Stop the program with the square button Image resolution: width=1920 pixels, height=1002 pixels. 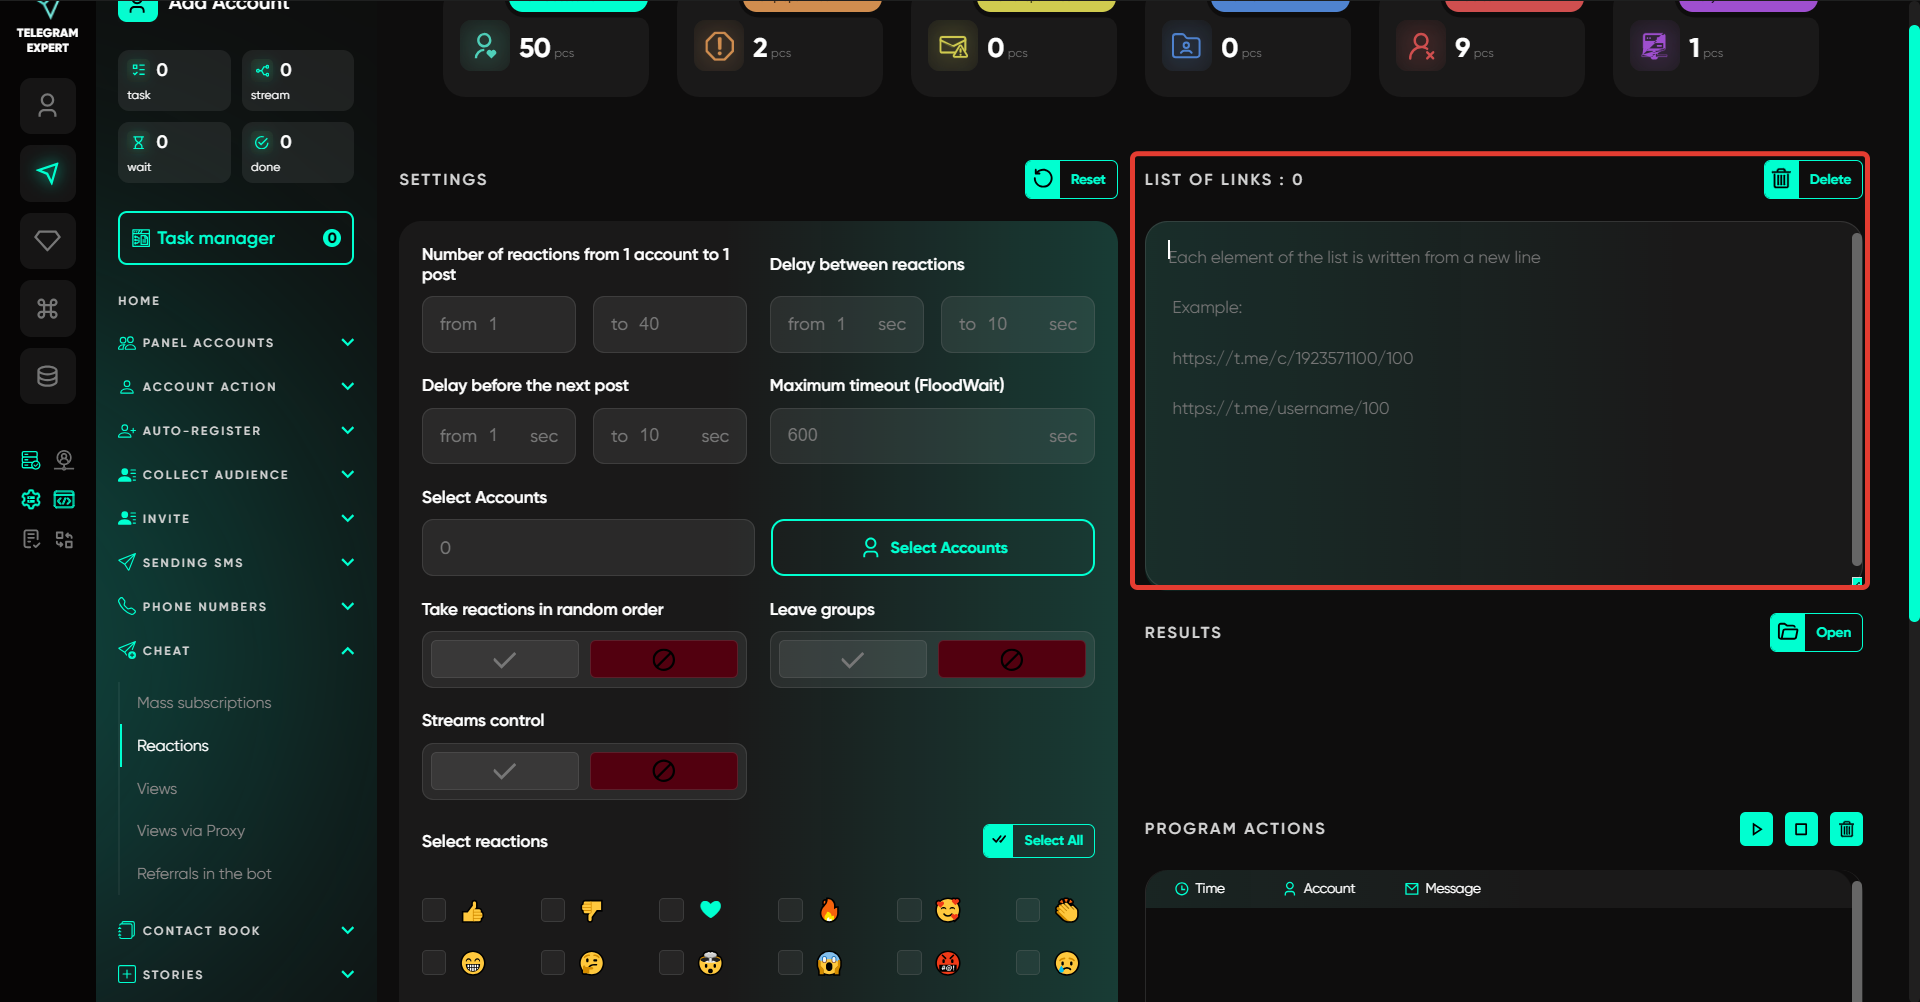pos(1801,829)
